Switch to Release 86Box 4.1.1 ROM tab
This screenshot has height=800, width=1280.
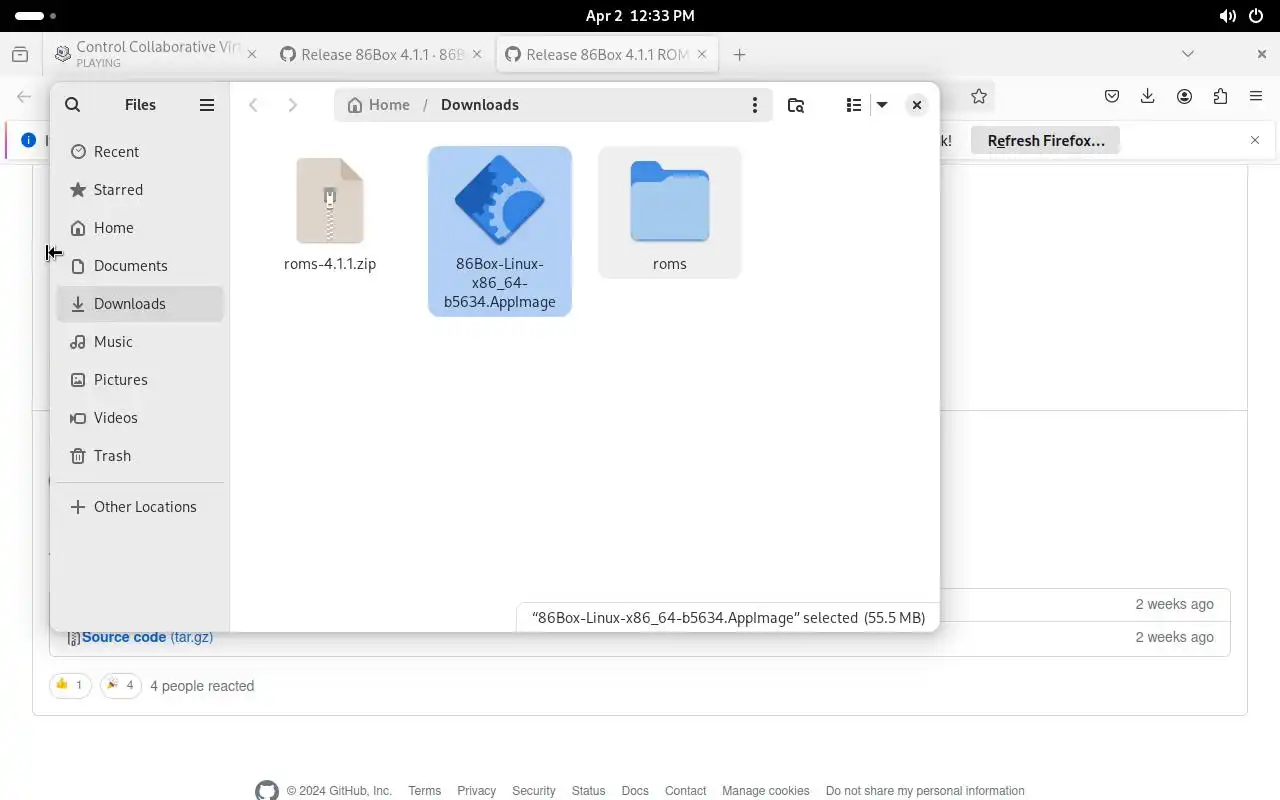(x=607, y=55)
